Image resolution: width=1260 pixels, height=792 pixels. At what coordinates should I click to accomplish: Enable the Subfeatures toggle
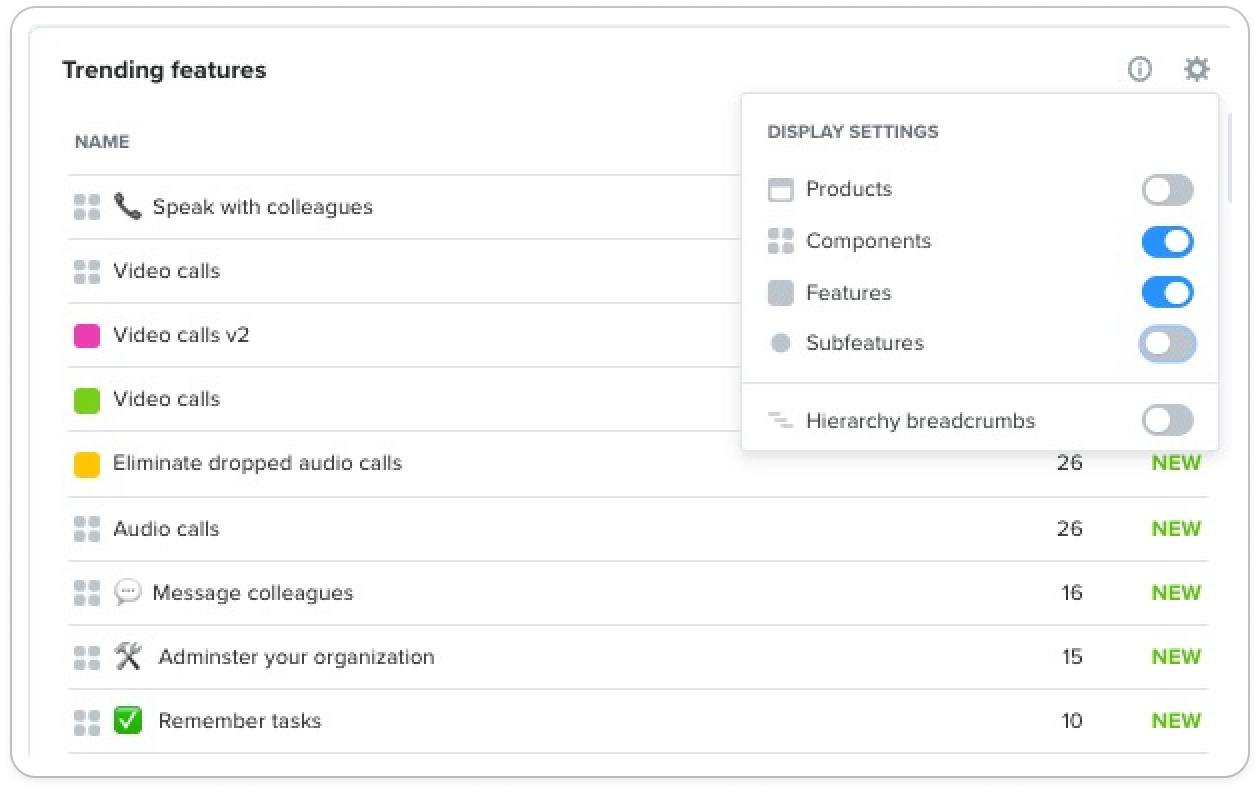(1168, 343)
